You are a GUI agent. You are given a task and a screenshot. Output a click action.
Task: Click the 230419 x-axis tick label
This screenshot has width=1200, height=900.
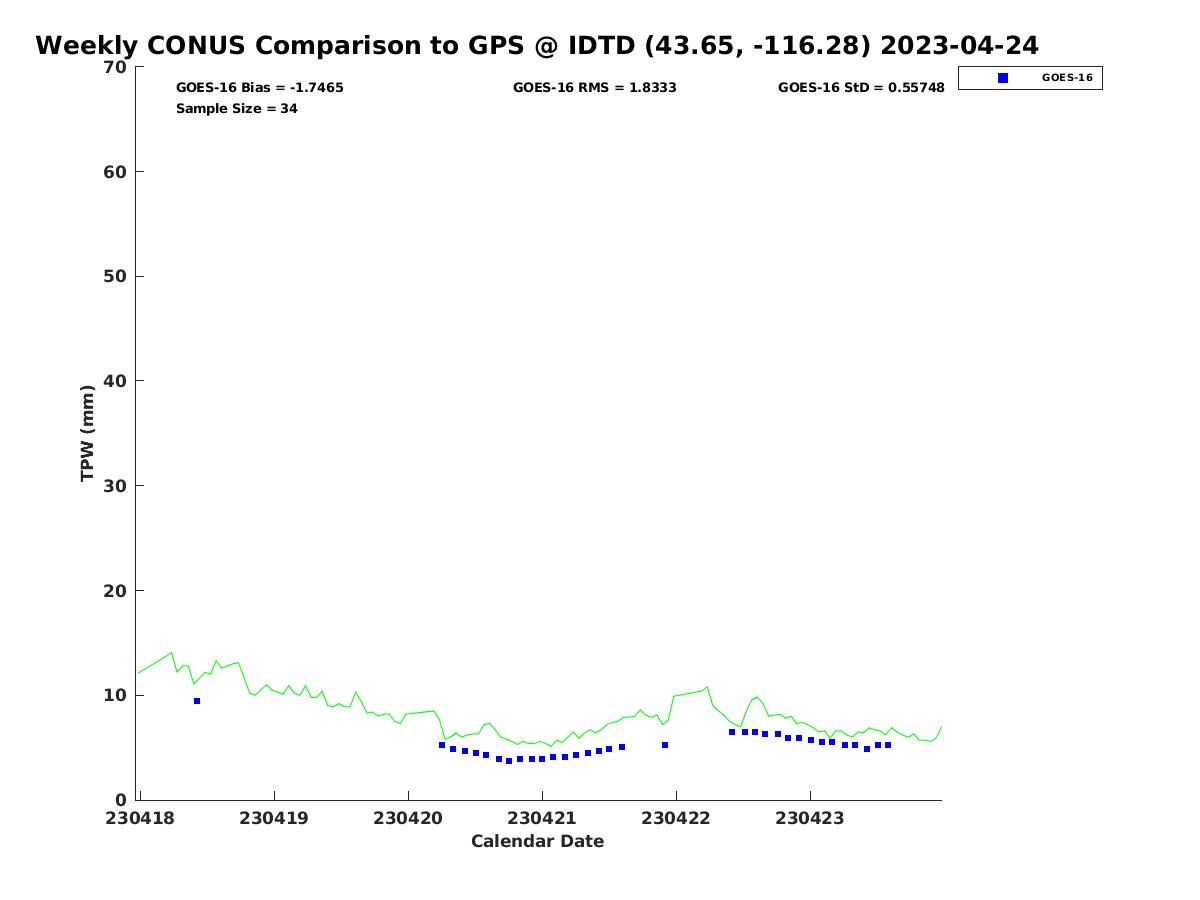(x=274, y=818)
